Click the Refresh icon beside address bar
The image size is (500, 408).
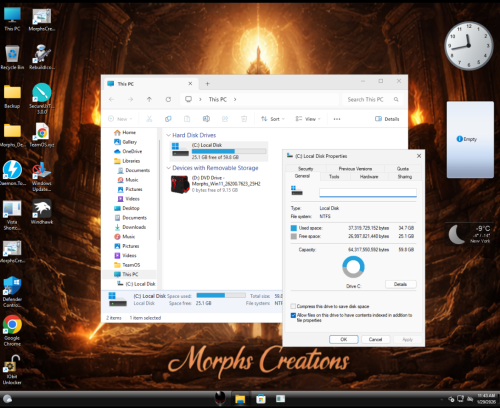(x=168, y=99)
